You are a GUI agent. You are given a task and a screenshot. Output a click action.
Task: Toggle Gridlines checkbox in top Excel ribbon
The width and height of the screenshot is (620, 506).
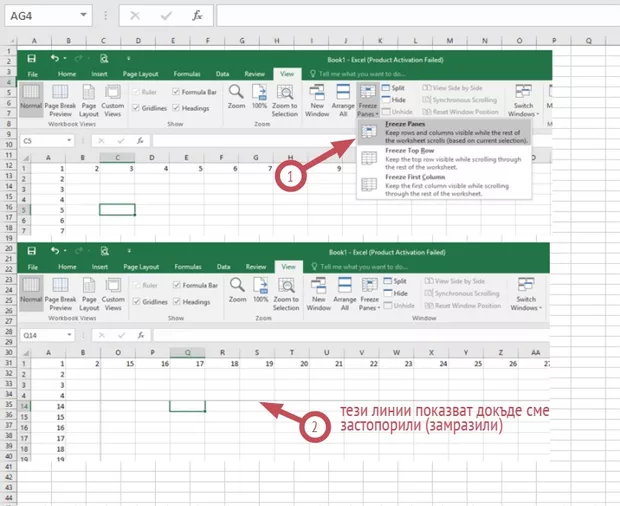(135, 106)
